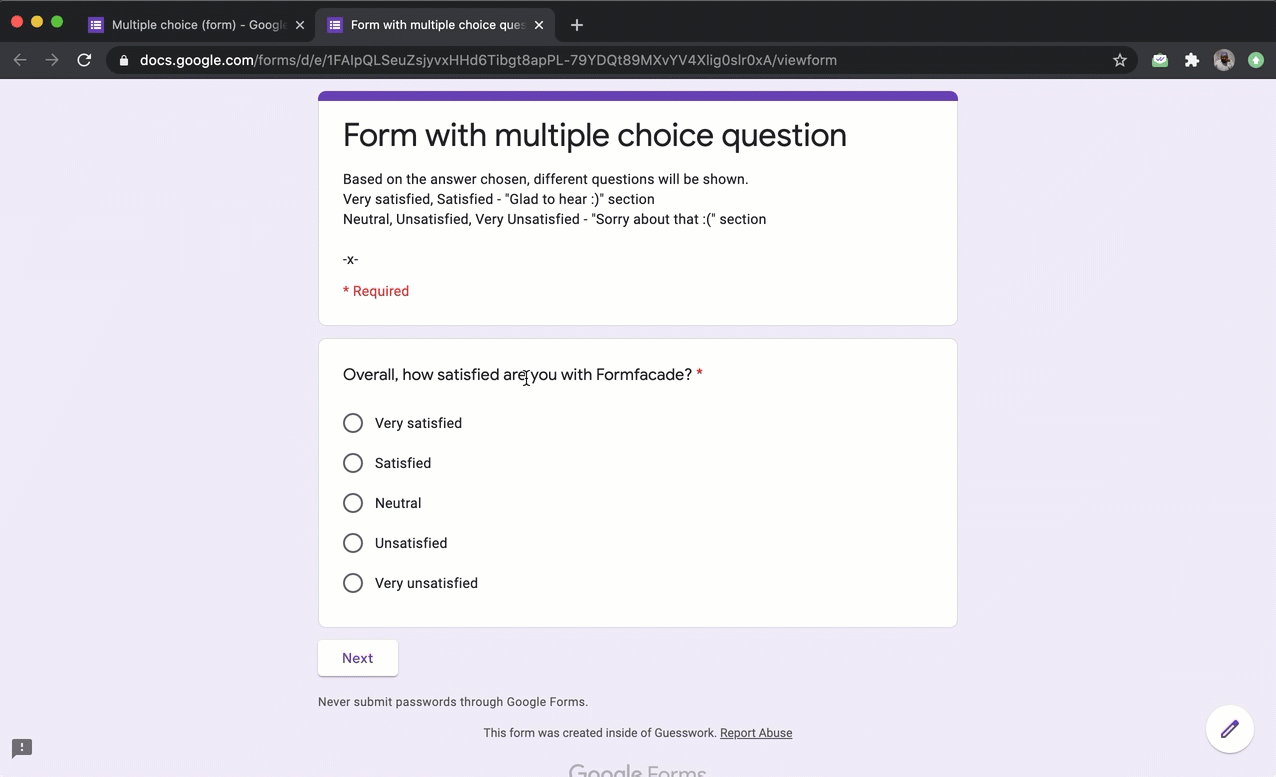Image resolution: width=1276 pixels, height=777 pixels.
Task: Mark "Unsatisfied" as your answer
Action: pyautogui.click(x=353, y=543)
